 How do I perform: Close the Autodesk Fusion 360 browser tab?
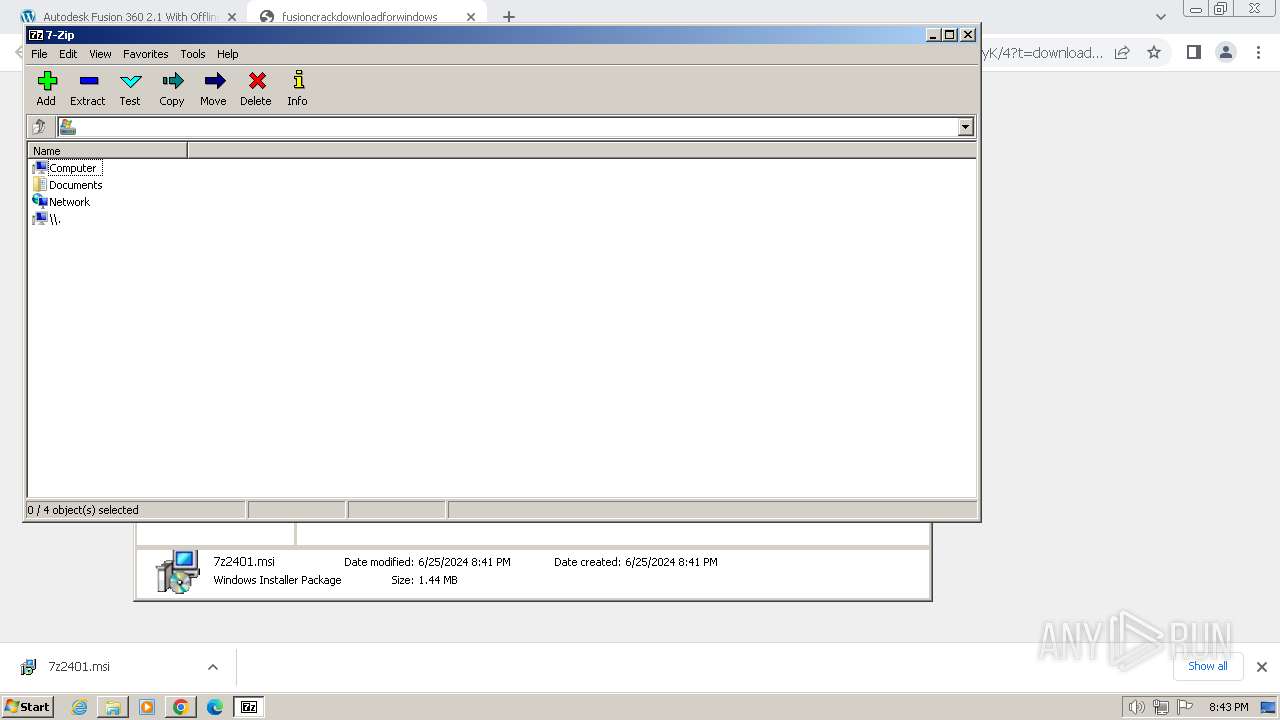click(232, 16)
